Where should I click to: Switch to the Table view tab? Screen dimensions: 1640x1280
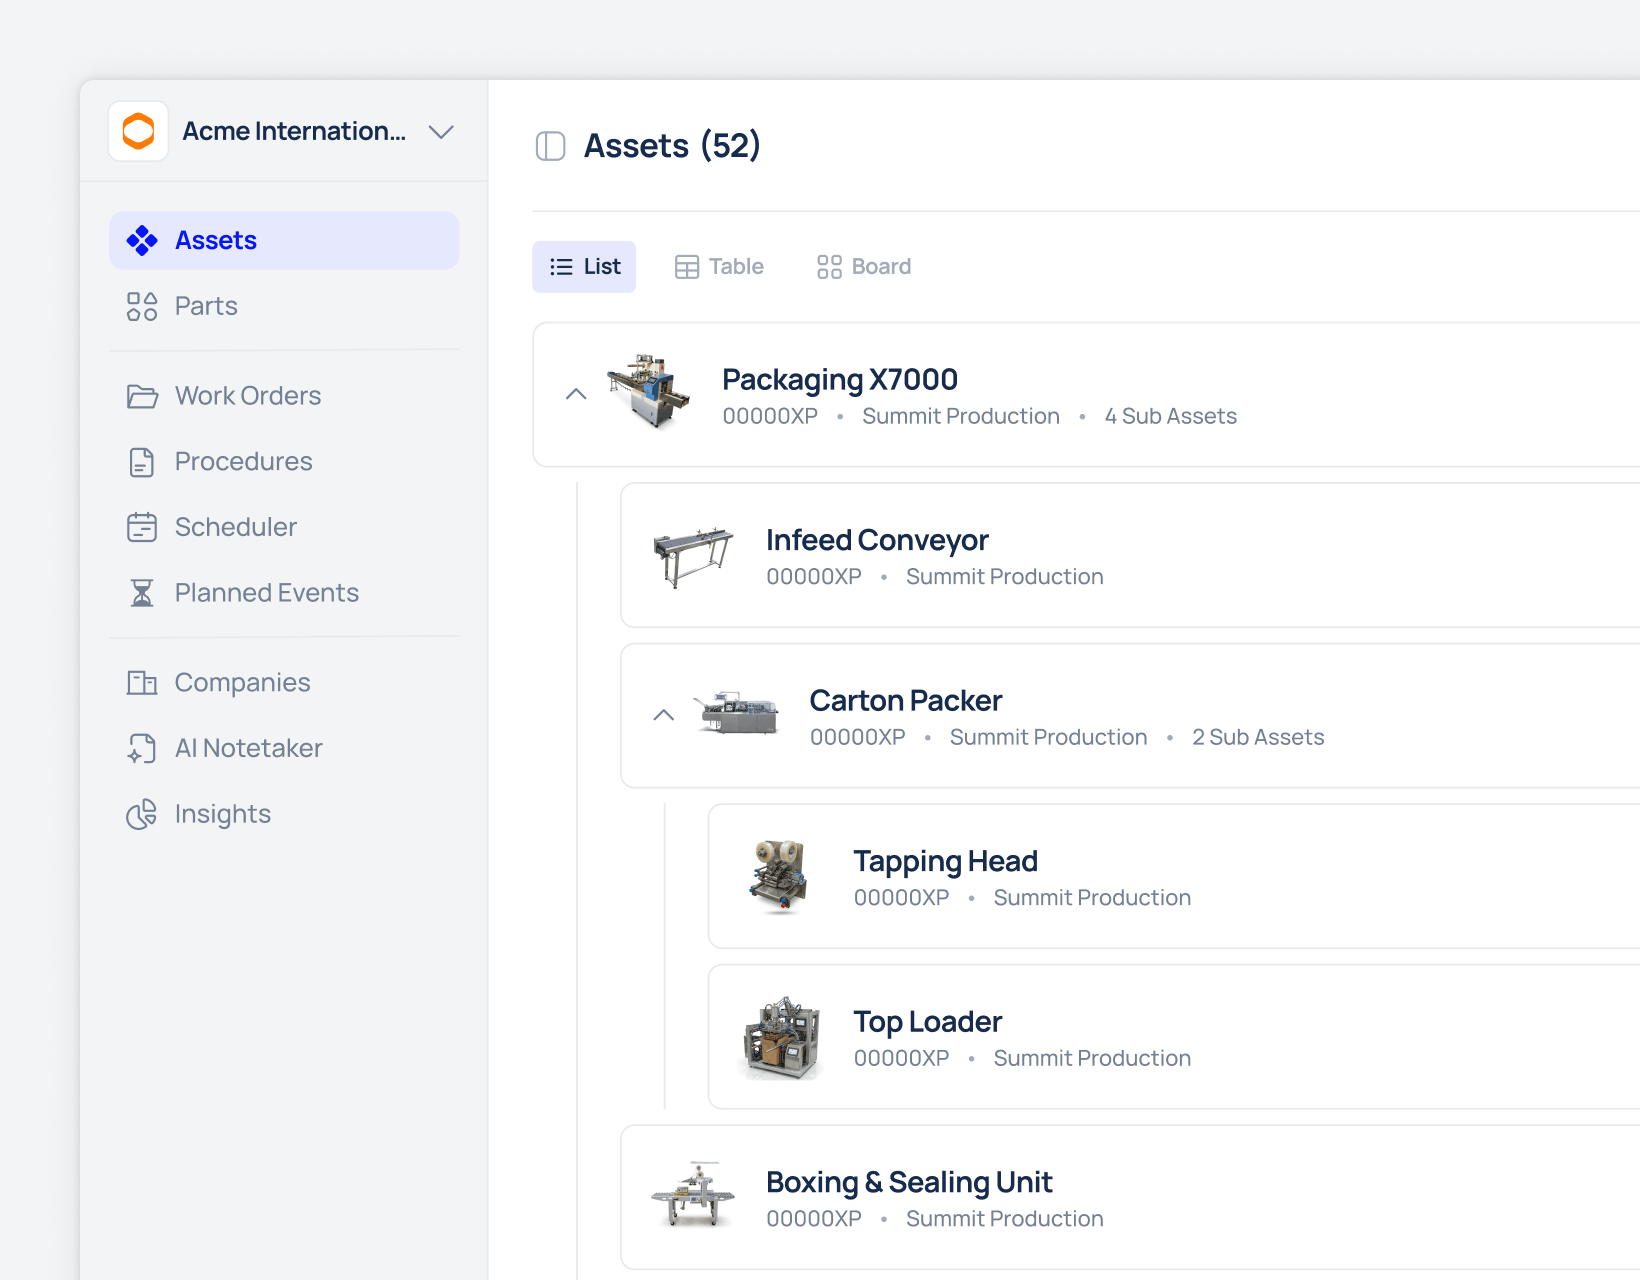(719, 267)
